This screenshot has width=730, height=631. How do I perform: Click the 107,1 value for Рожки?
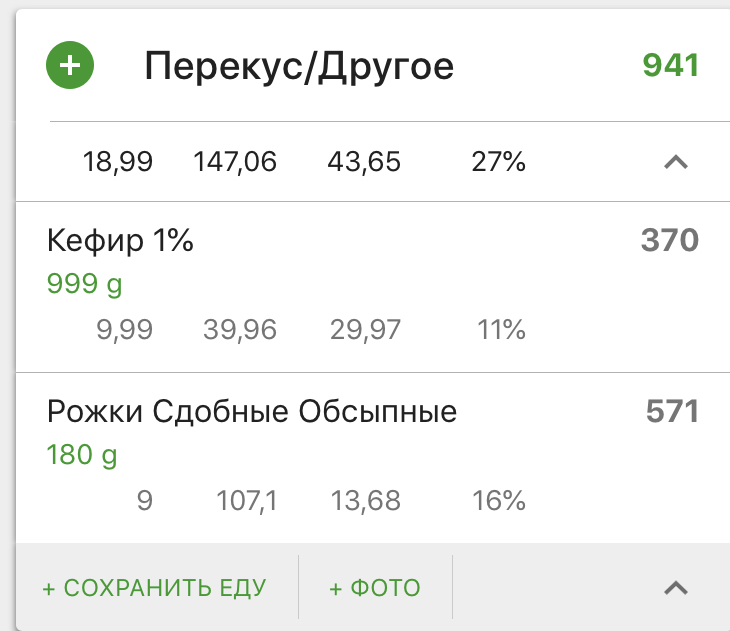[247, 500]
